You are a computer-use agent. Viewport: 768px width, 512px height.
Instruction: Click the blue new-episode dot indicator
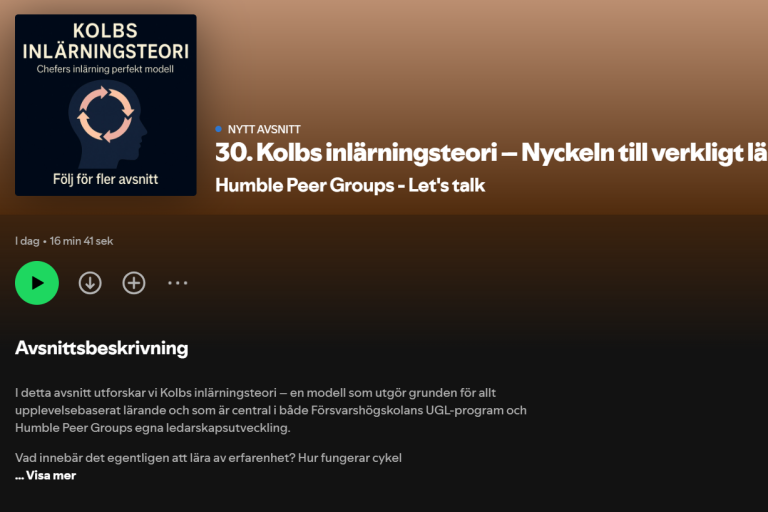point(218,129)
